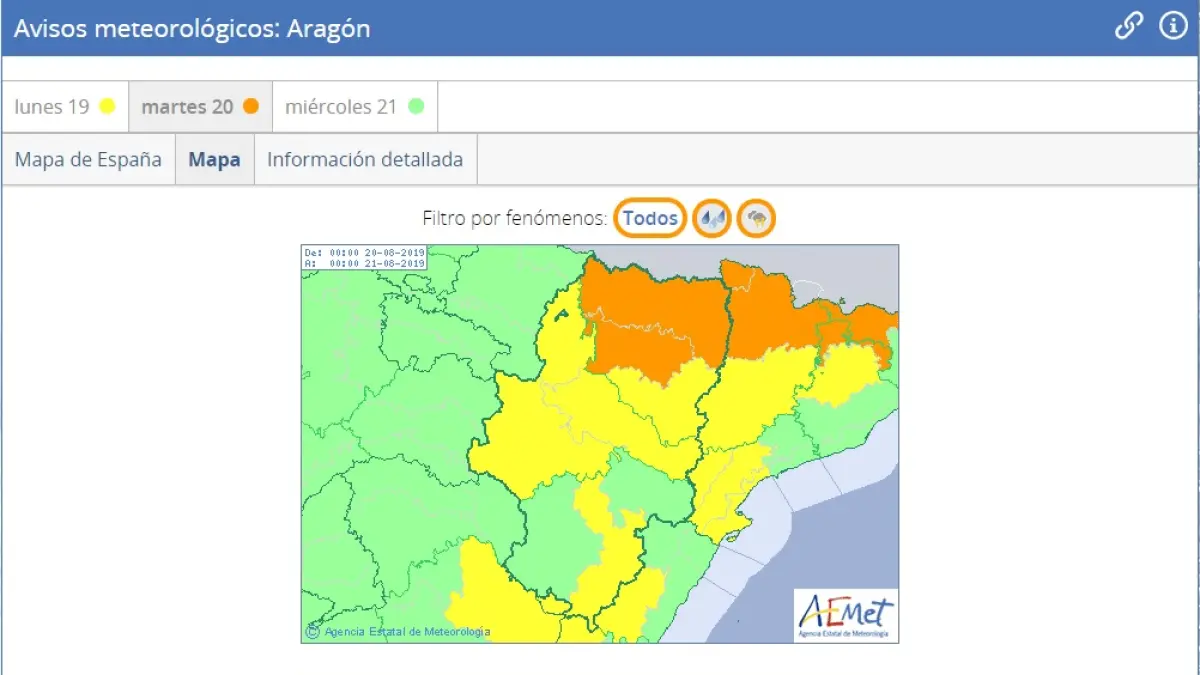The image size is (1200, 675).
Task: Click the orange dot beside martes 20
Action: point(251,107)
